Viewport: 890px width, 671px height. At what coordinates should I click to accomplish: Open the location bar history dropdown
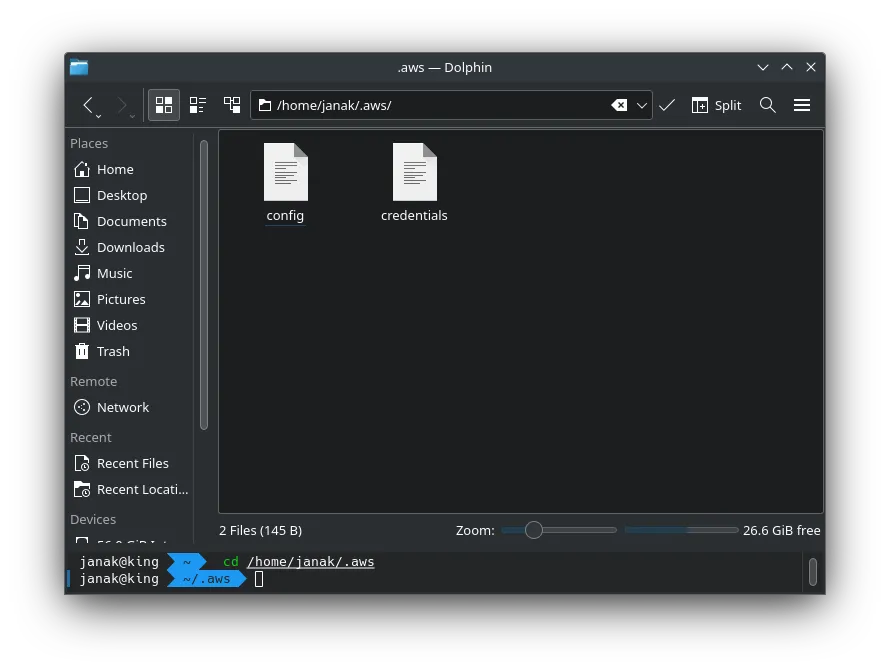point(641,105)
